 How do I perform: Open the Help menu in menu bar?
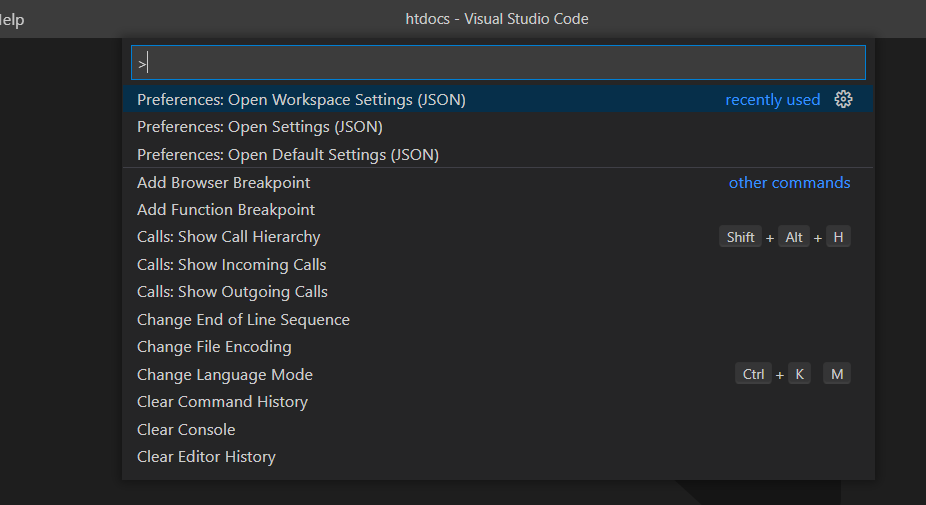[x=12, y=19]
